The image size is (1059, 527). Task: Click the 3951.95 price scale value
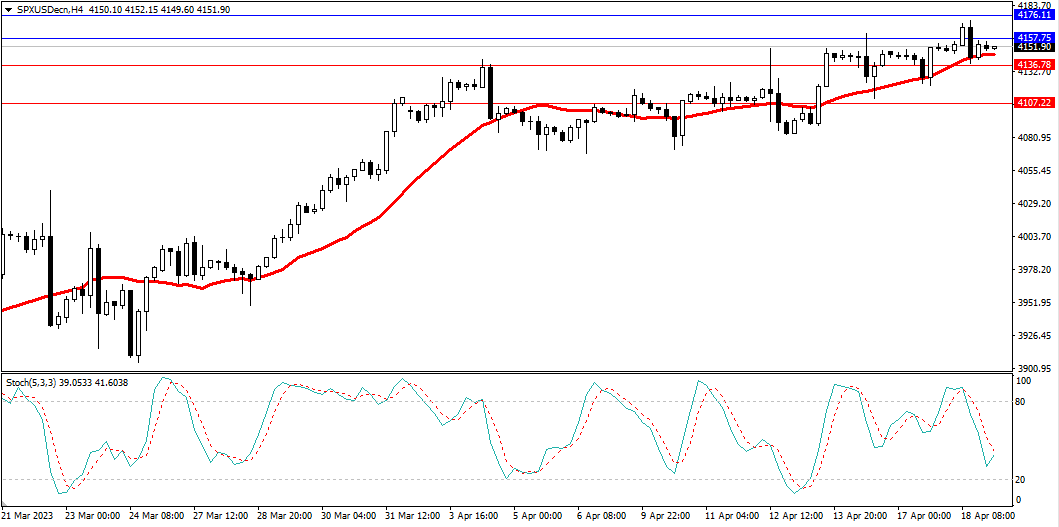click(1035, 303)
